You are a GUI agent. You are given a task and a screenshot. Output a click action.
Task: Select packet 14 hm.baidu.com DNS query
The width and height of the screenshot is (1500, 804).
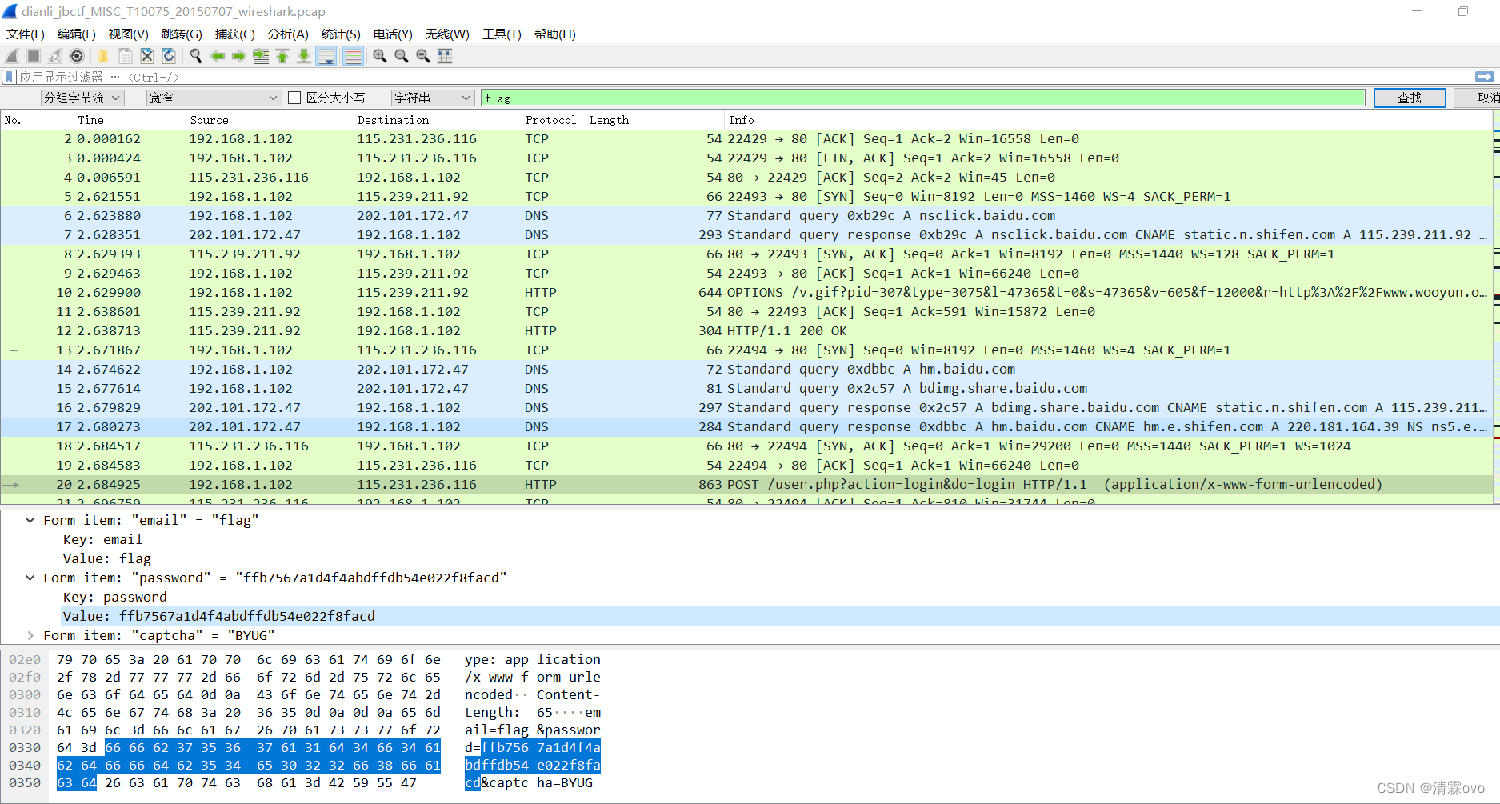coord(745,369)
